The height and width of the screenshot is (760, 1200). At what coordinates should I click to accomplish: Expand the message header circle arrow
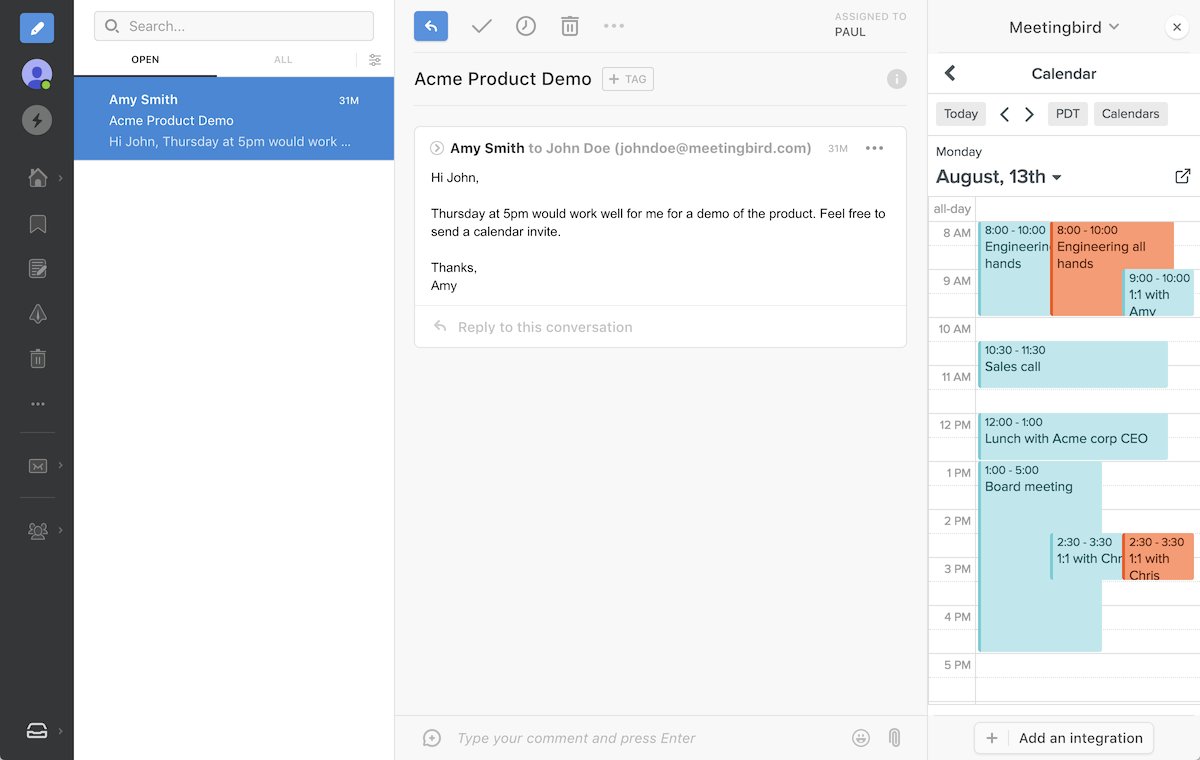click(437, 148)
